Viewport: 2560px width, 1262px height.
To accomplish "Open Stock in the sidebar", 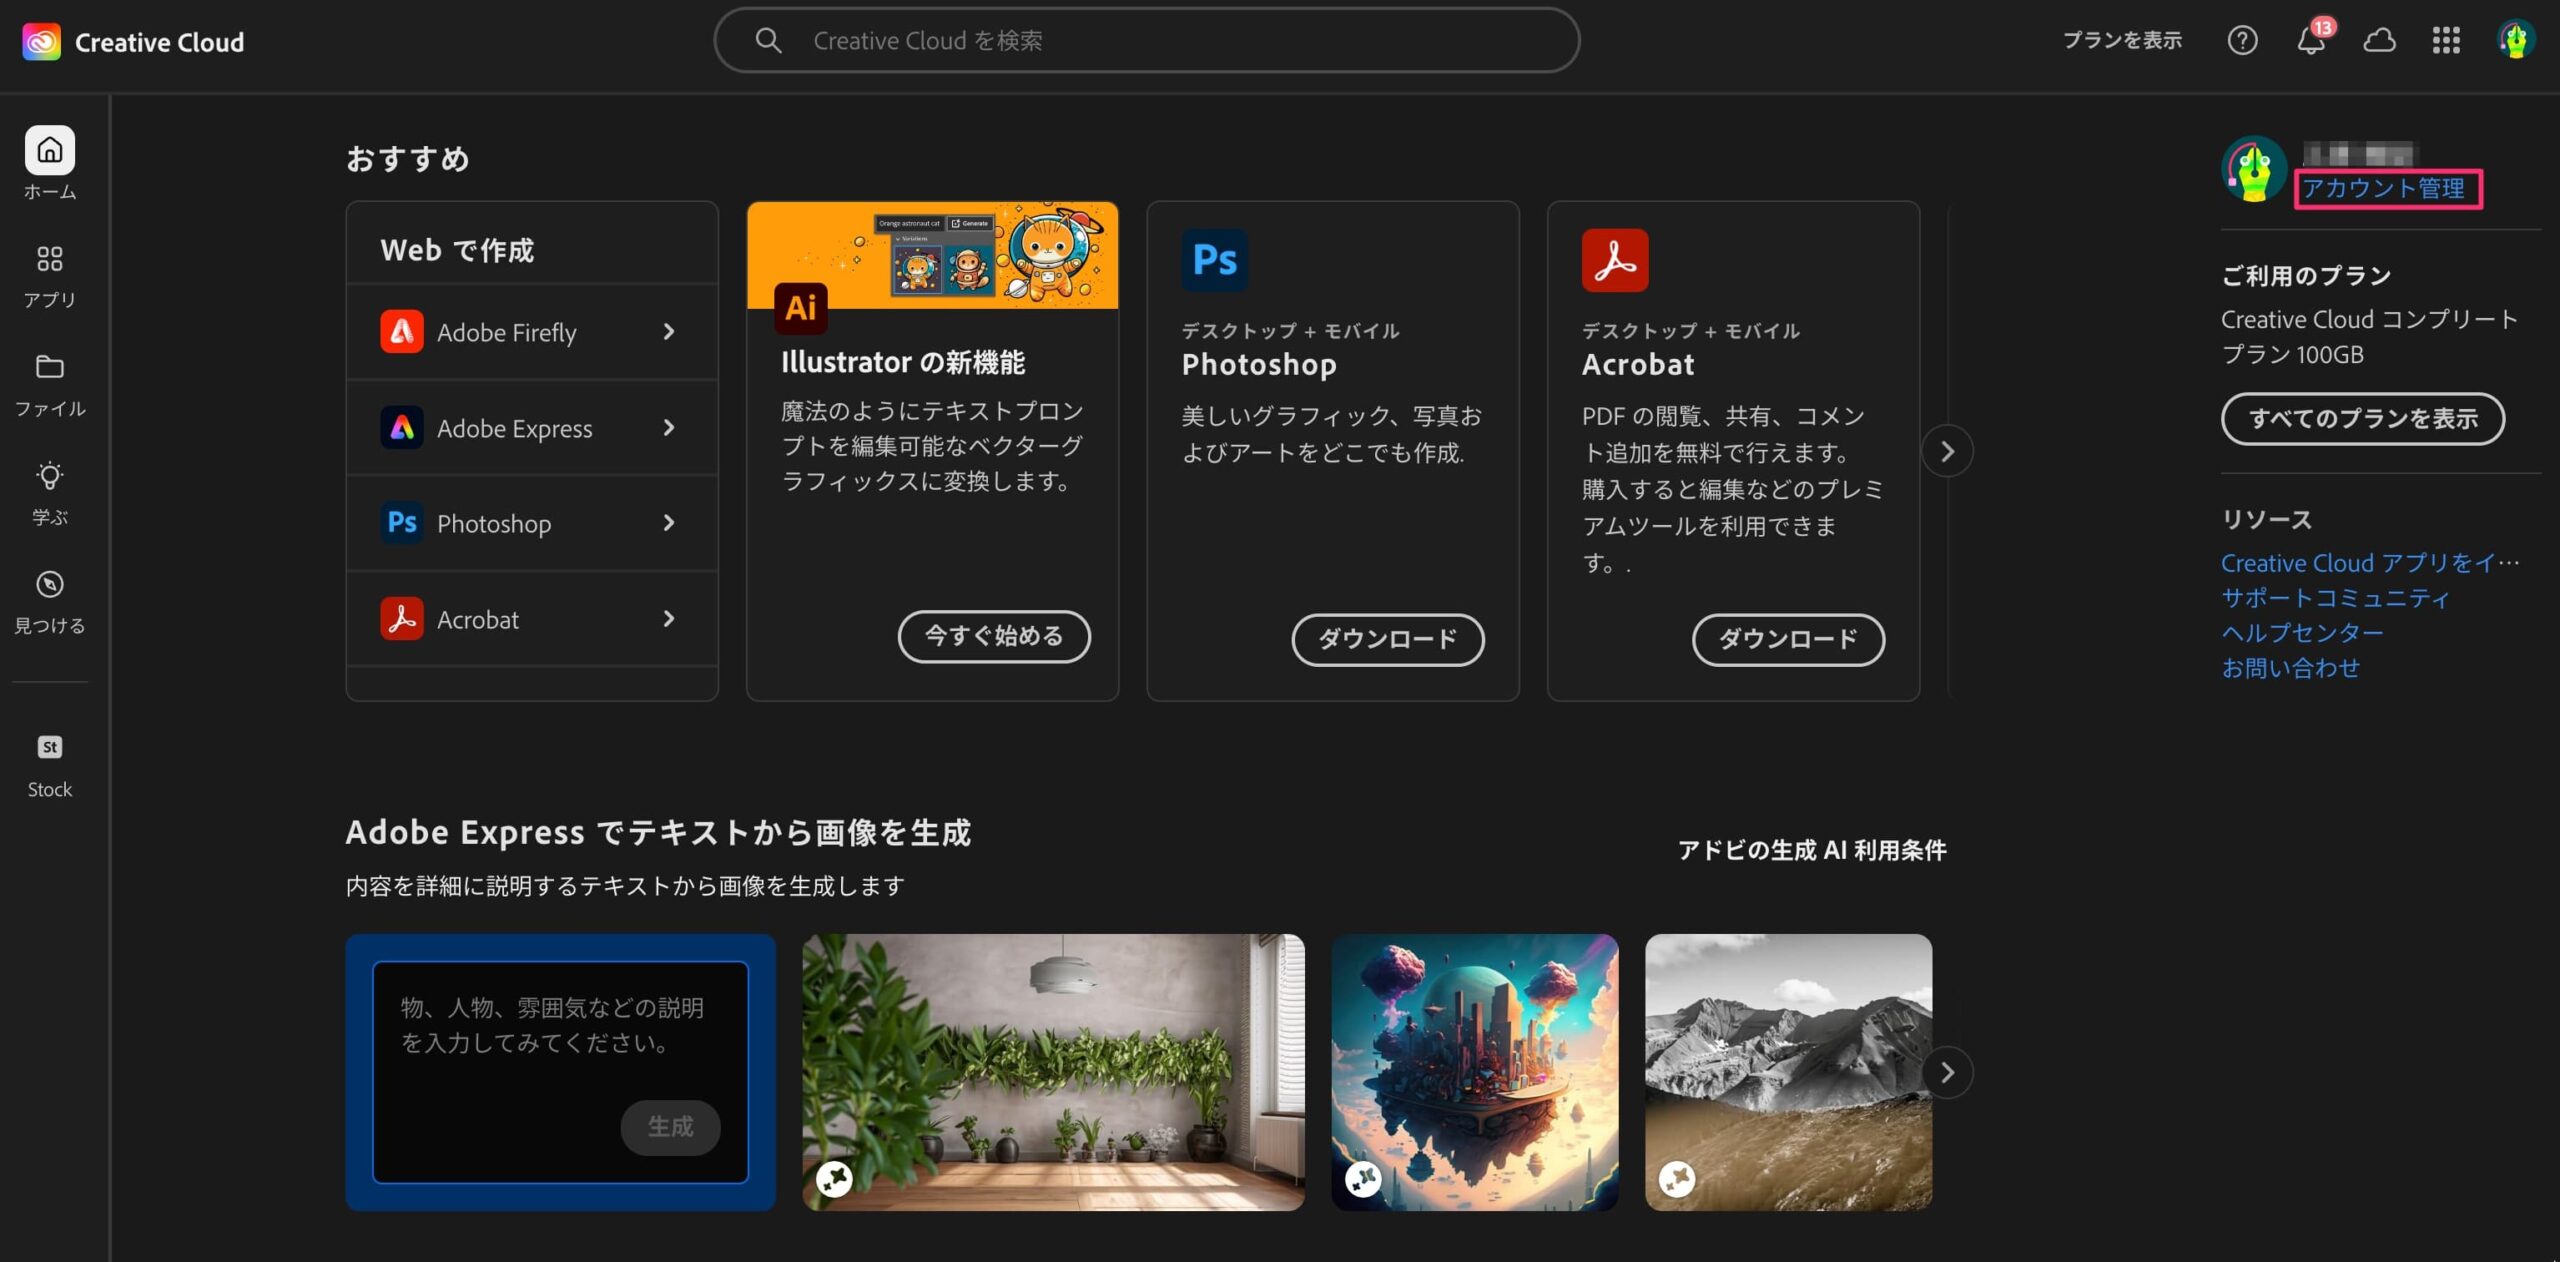I will coord(49,767).
